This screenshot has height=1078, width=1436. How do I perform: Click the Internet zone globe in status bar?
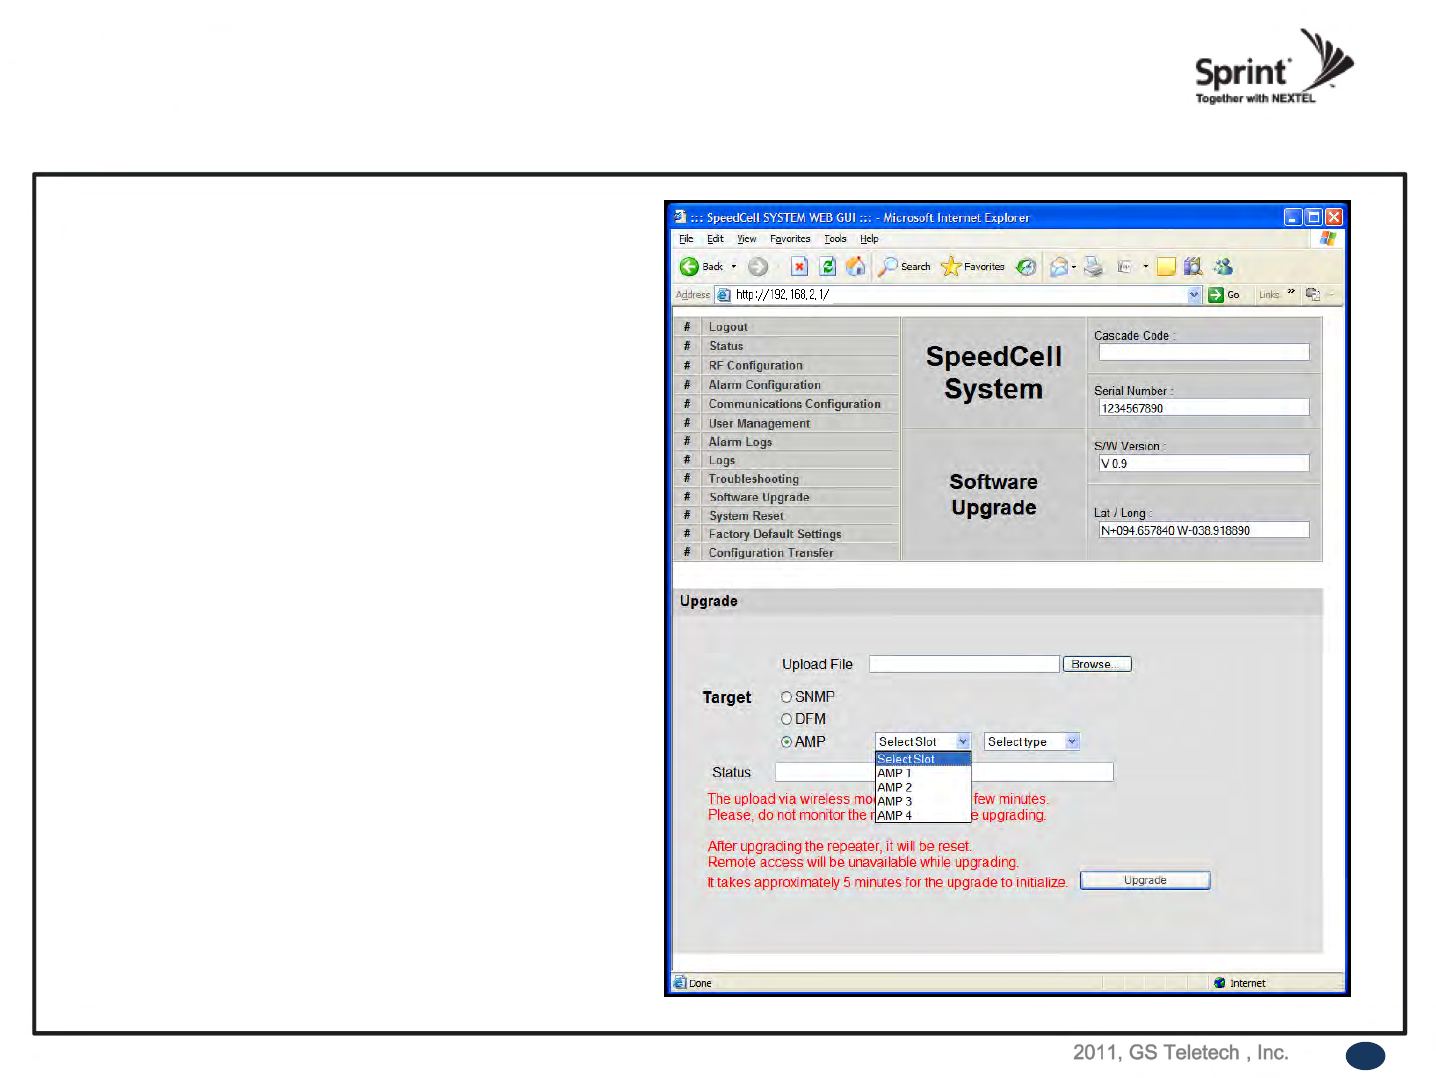click(x=1220, y=983)
